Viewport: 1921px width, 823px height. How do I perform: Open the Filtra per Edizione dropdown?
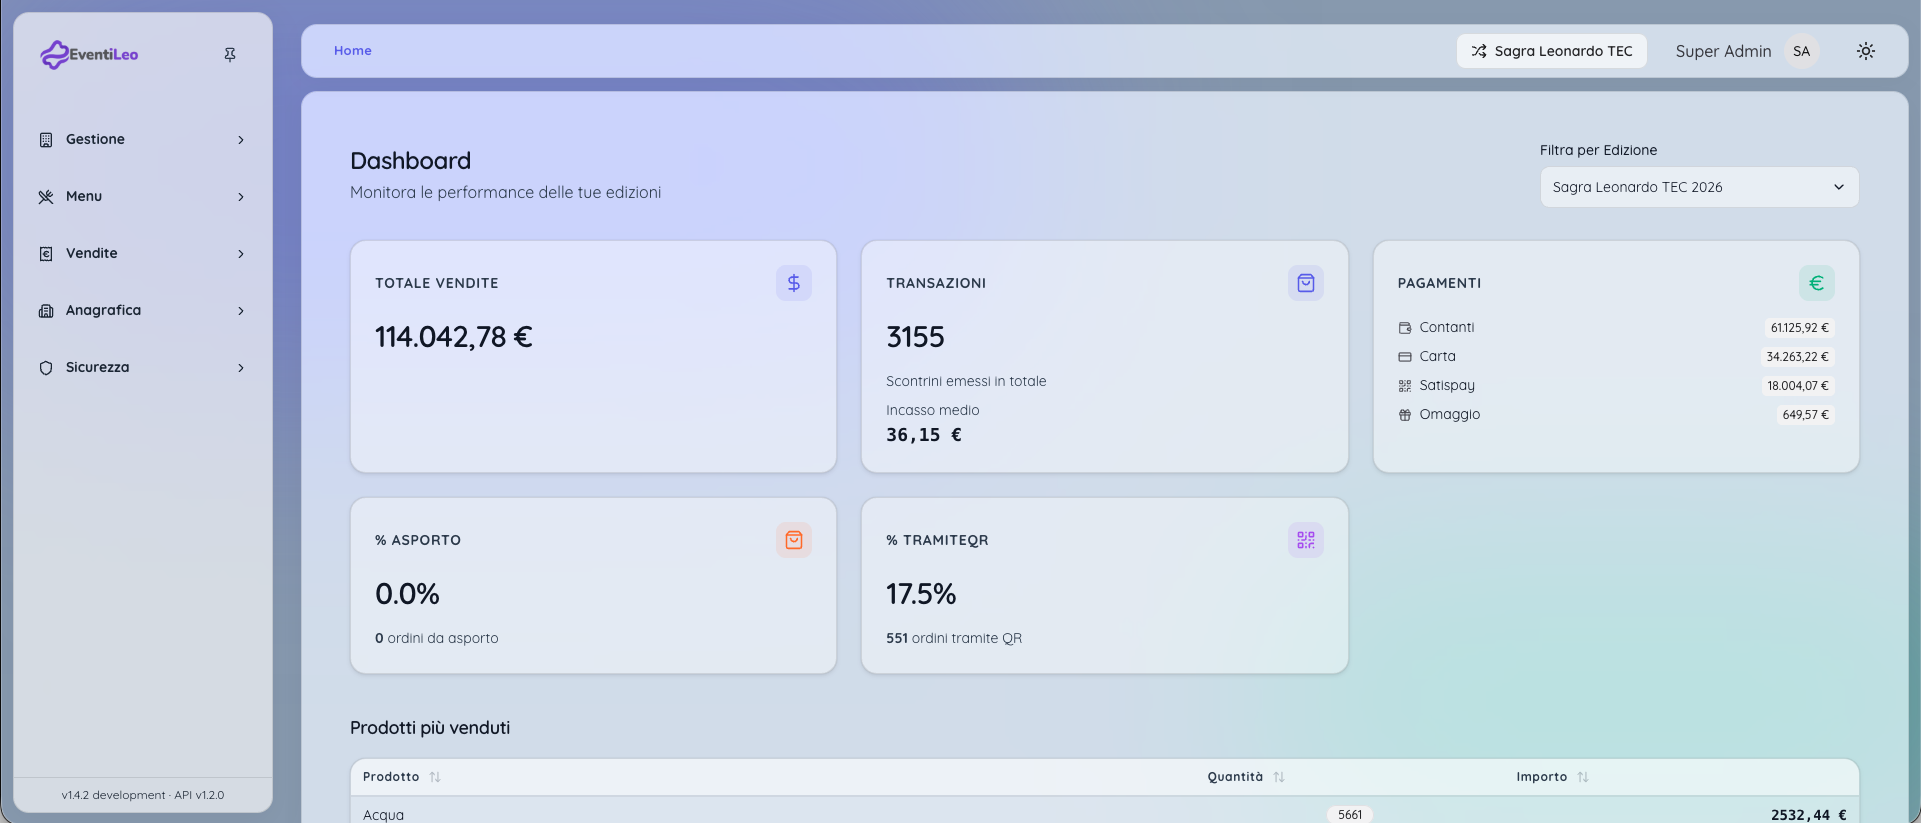tap(1699, 187)
